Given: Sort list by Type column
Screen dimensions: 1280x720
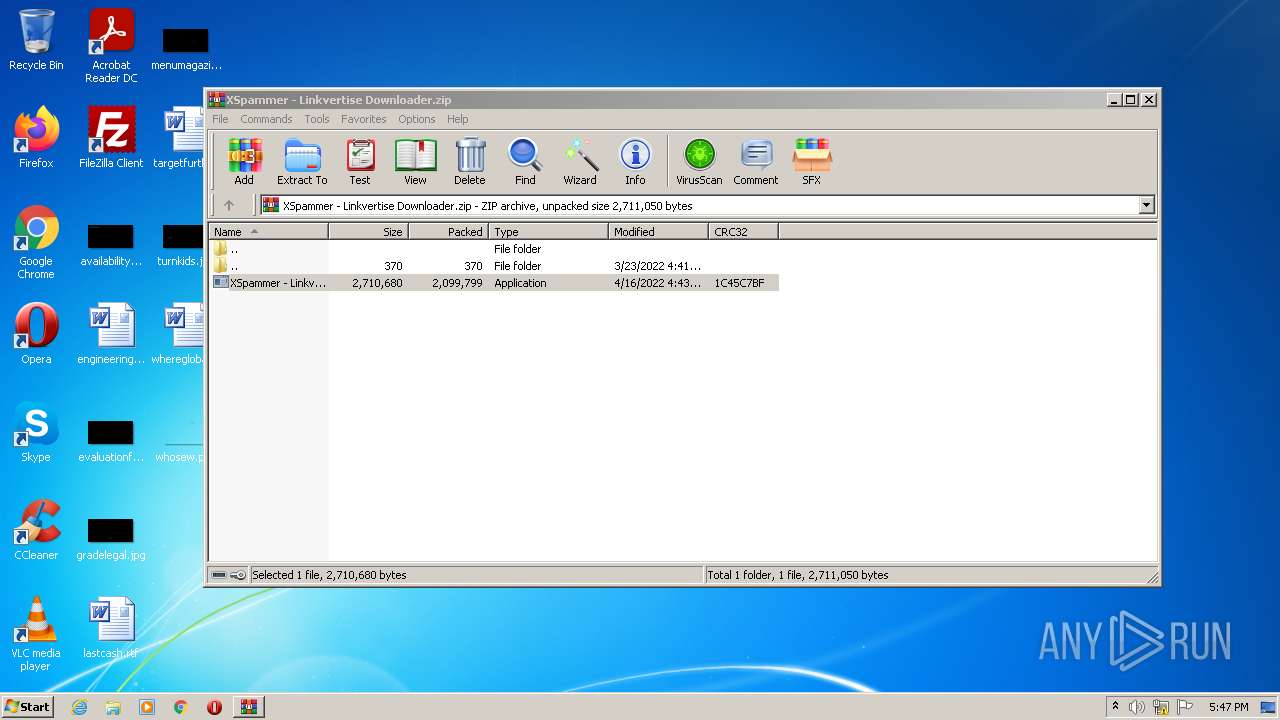Looking at the screenshot, I should pos(548,231).
